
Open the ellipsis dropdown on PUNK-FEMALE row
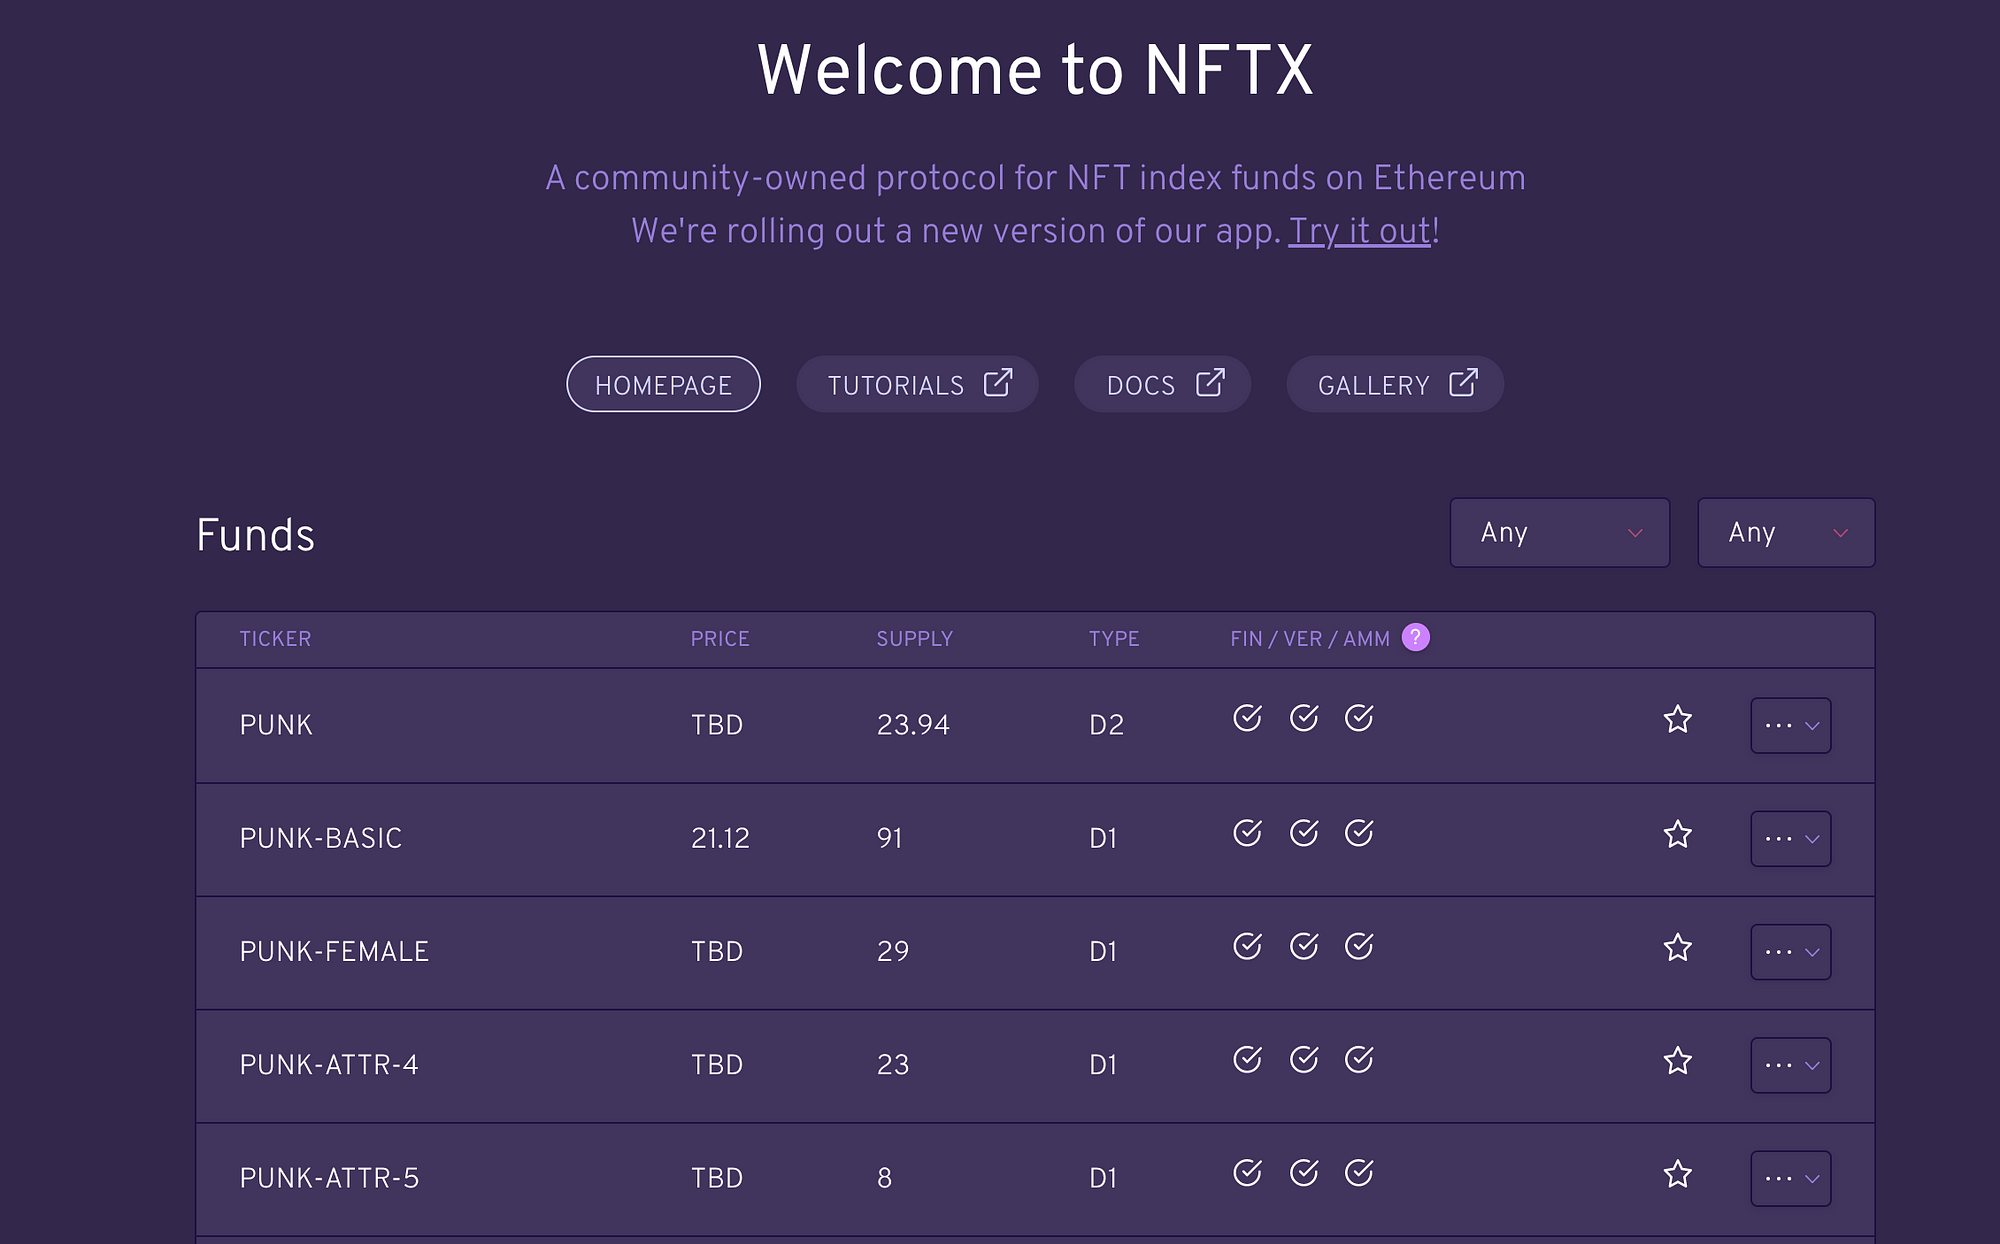(x=1790, y=951)
